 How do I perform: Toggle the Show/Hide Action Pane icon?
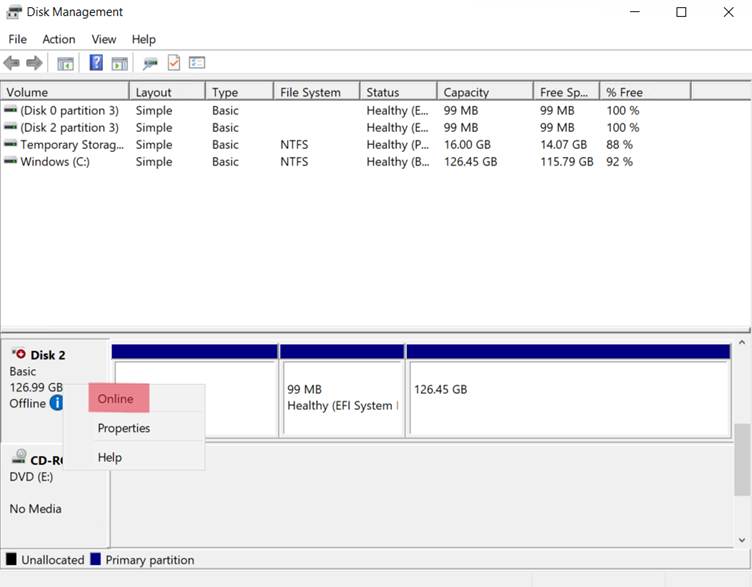click(119, 63)
